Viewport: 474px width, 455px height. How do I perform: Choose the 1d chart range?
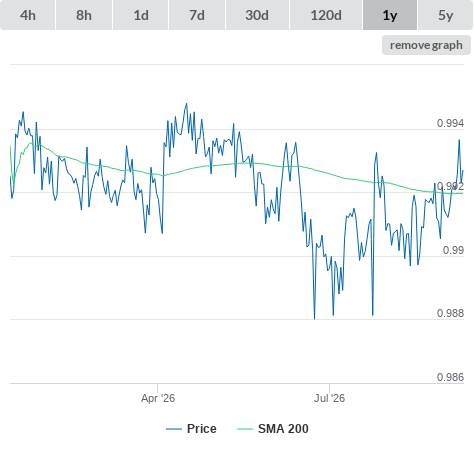(x=141, y=15)
